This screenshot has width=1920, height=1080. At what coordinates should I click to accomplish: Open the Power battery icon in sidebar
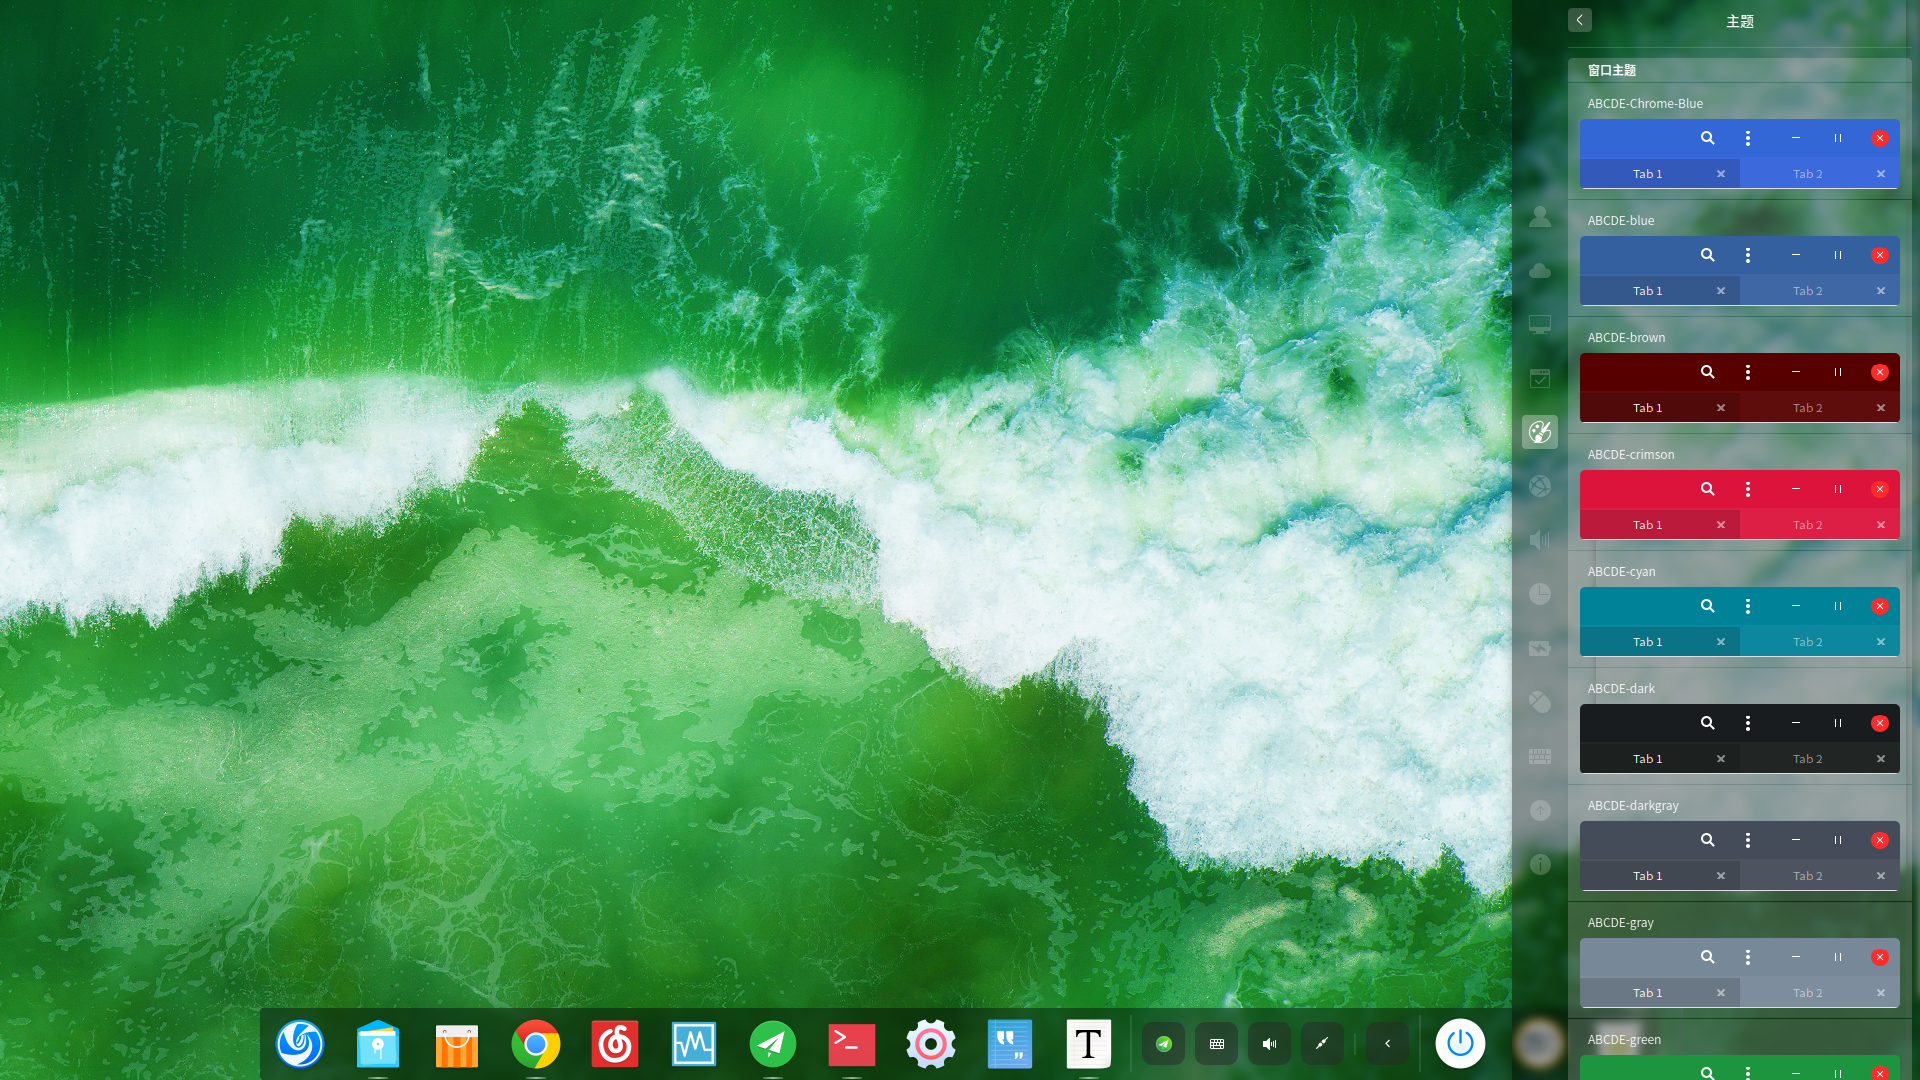tap(1540, 648)
